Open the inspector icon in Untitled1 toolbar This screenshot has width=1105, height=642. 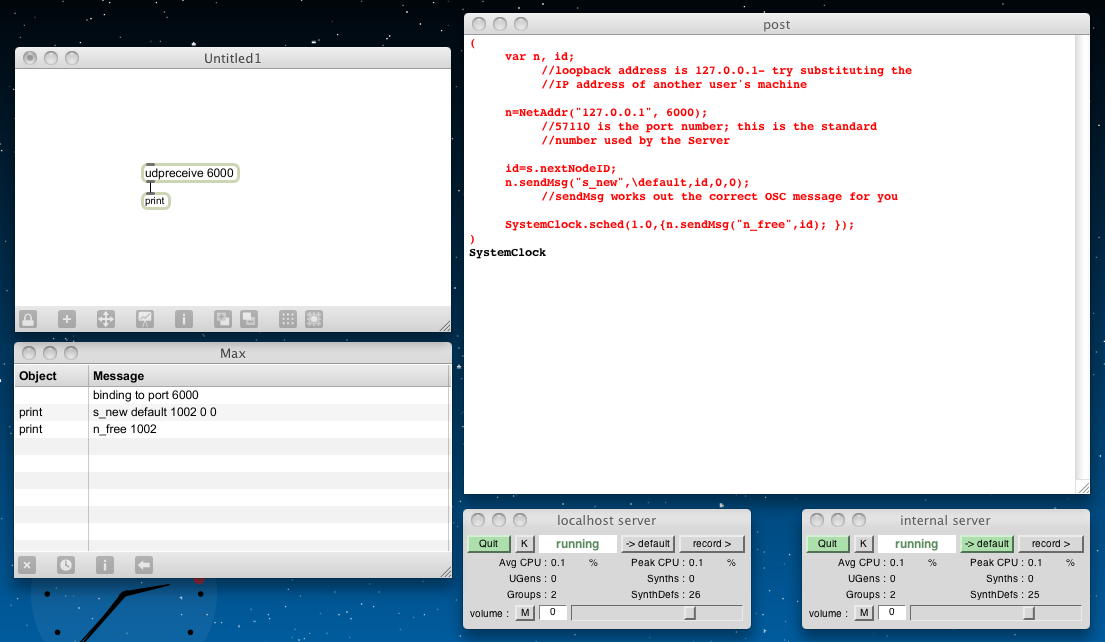(x=184, y=319)
